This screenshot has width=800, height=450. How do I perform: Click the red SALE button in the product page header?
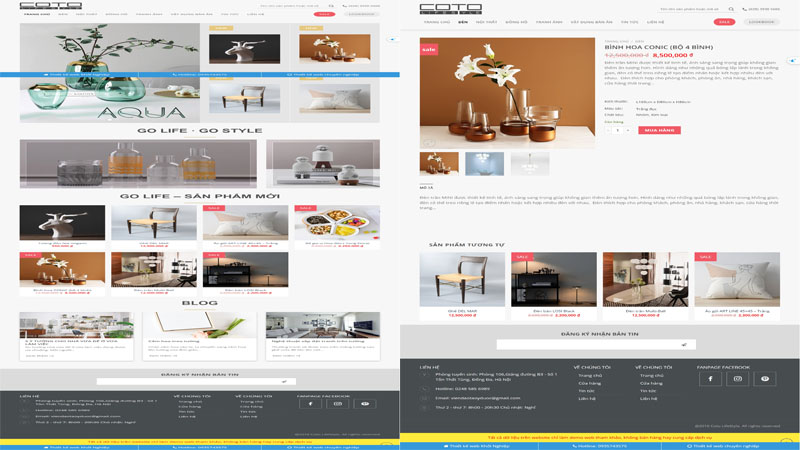coord(724,22)
